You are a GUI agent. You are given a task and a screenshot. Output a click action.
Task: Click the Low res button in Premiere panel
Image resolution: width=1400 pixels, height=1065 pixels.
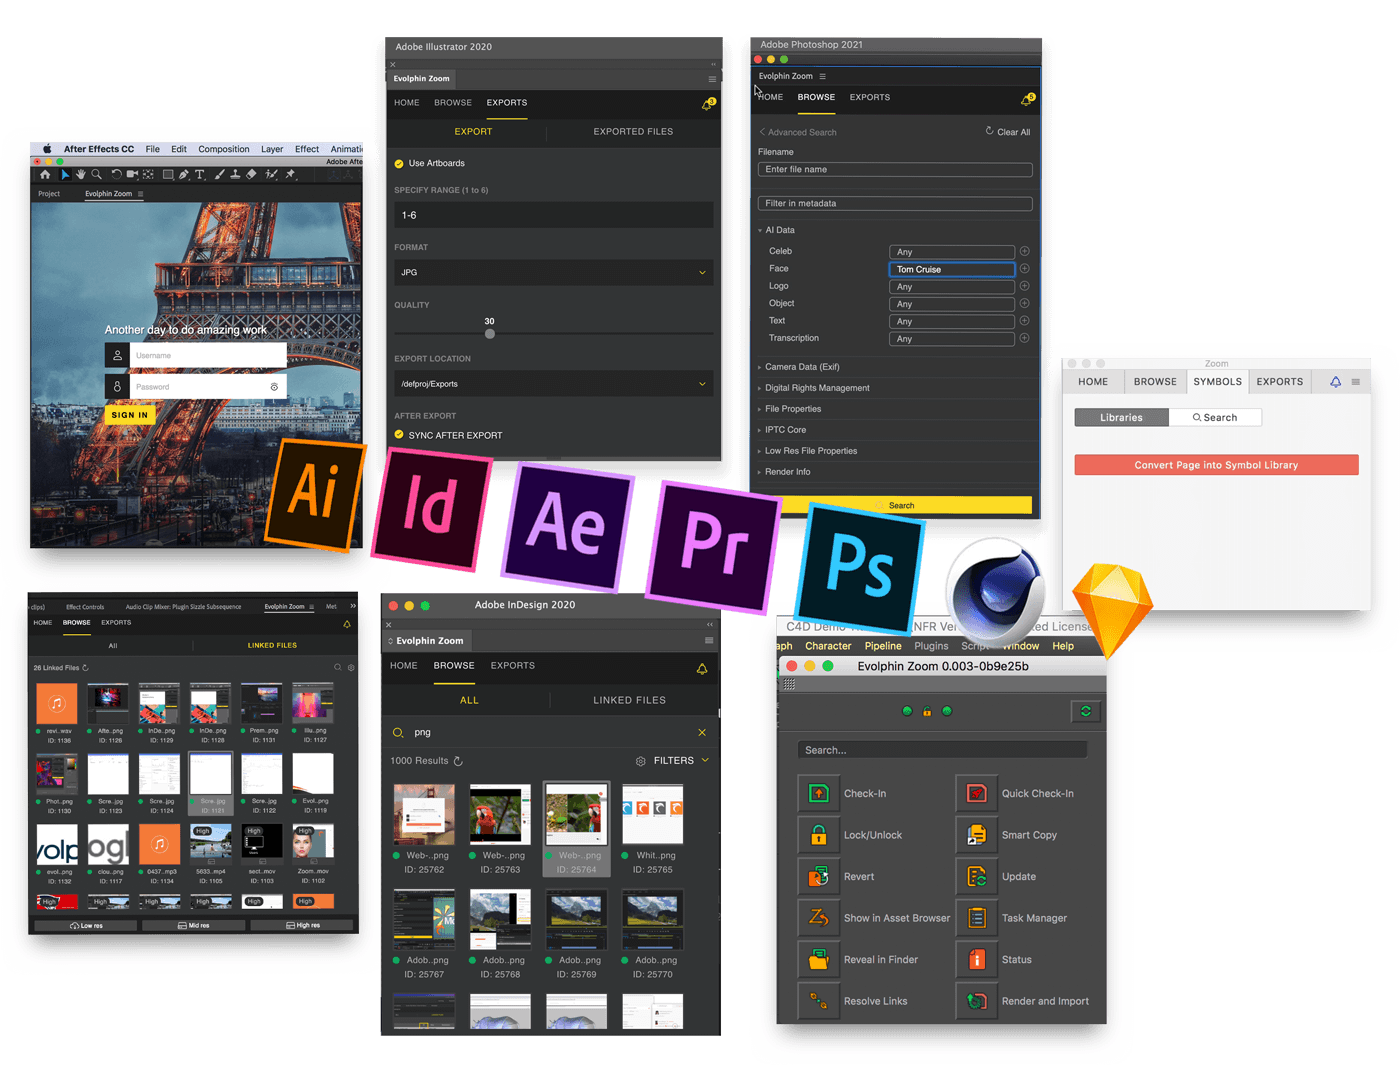point(86,926)
